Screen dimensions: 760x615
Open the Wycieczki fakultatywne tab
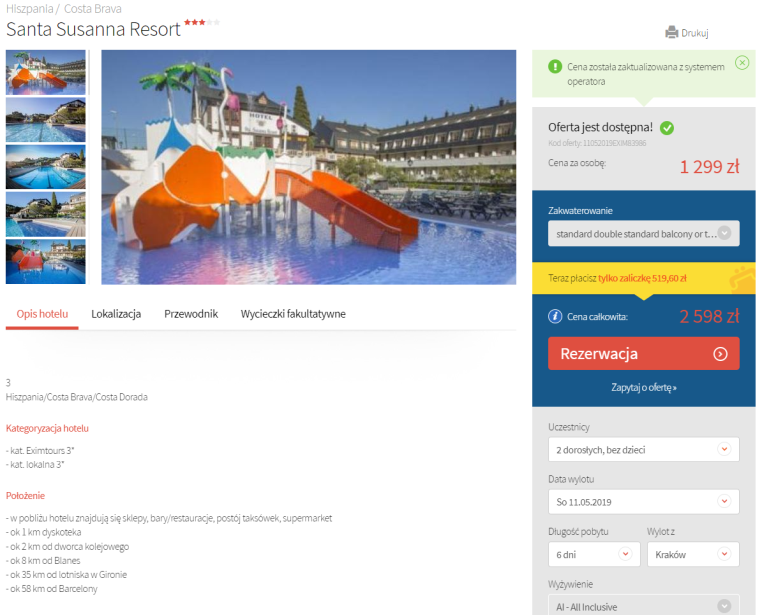(x=293, y=314)
